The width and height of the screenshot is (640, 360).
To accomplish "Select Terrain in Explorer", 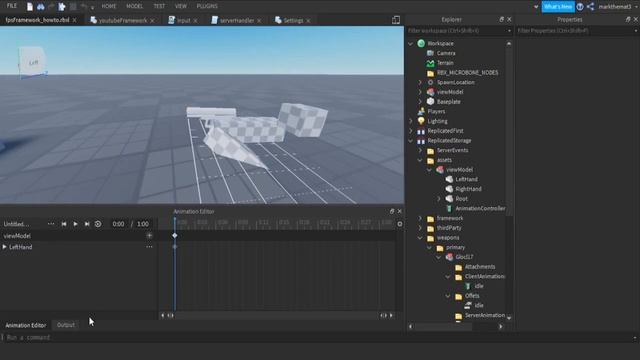I will tap(445, 63).
